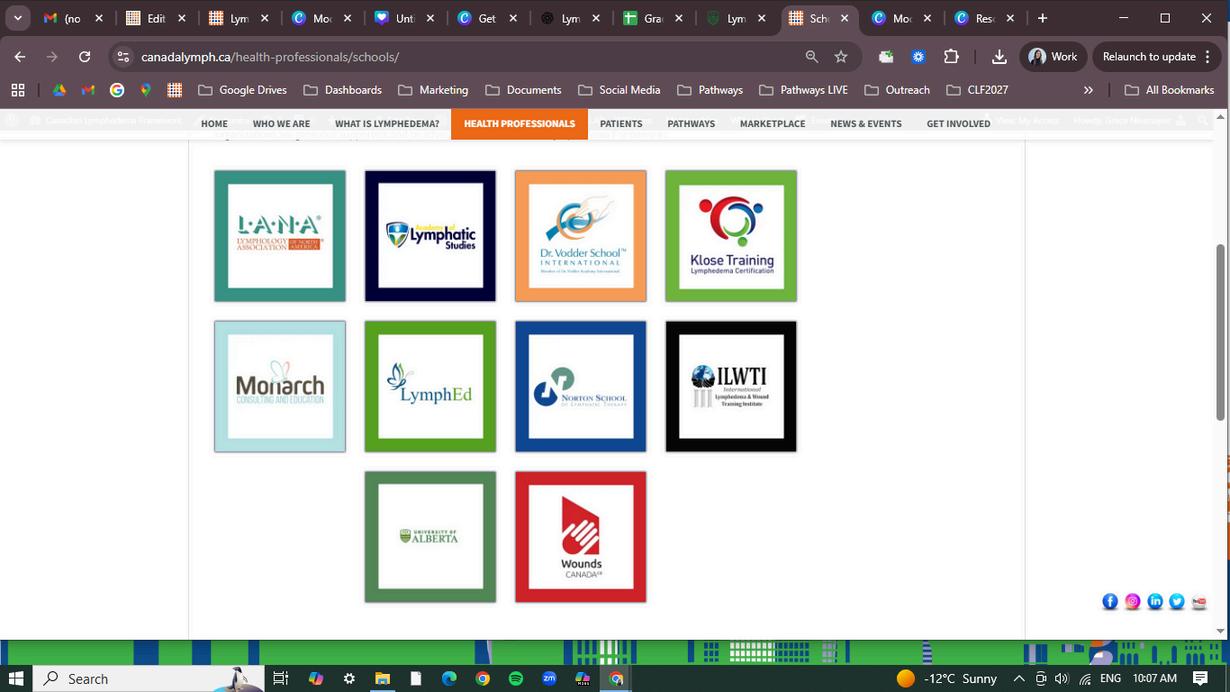Viewport: 1230px width, 692px height.
Task: Open the Dashboards bookmark folder
Action: 343,90
